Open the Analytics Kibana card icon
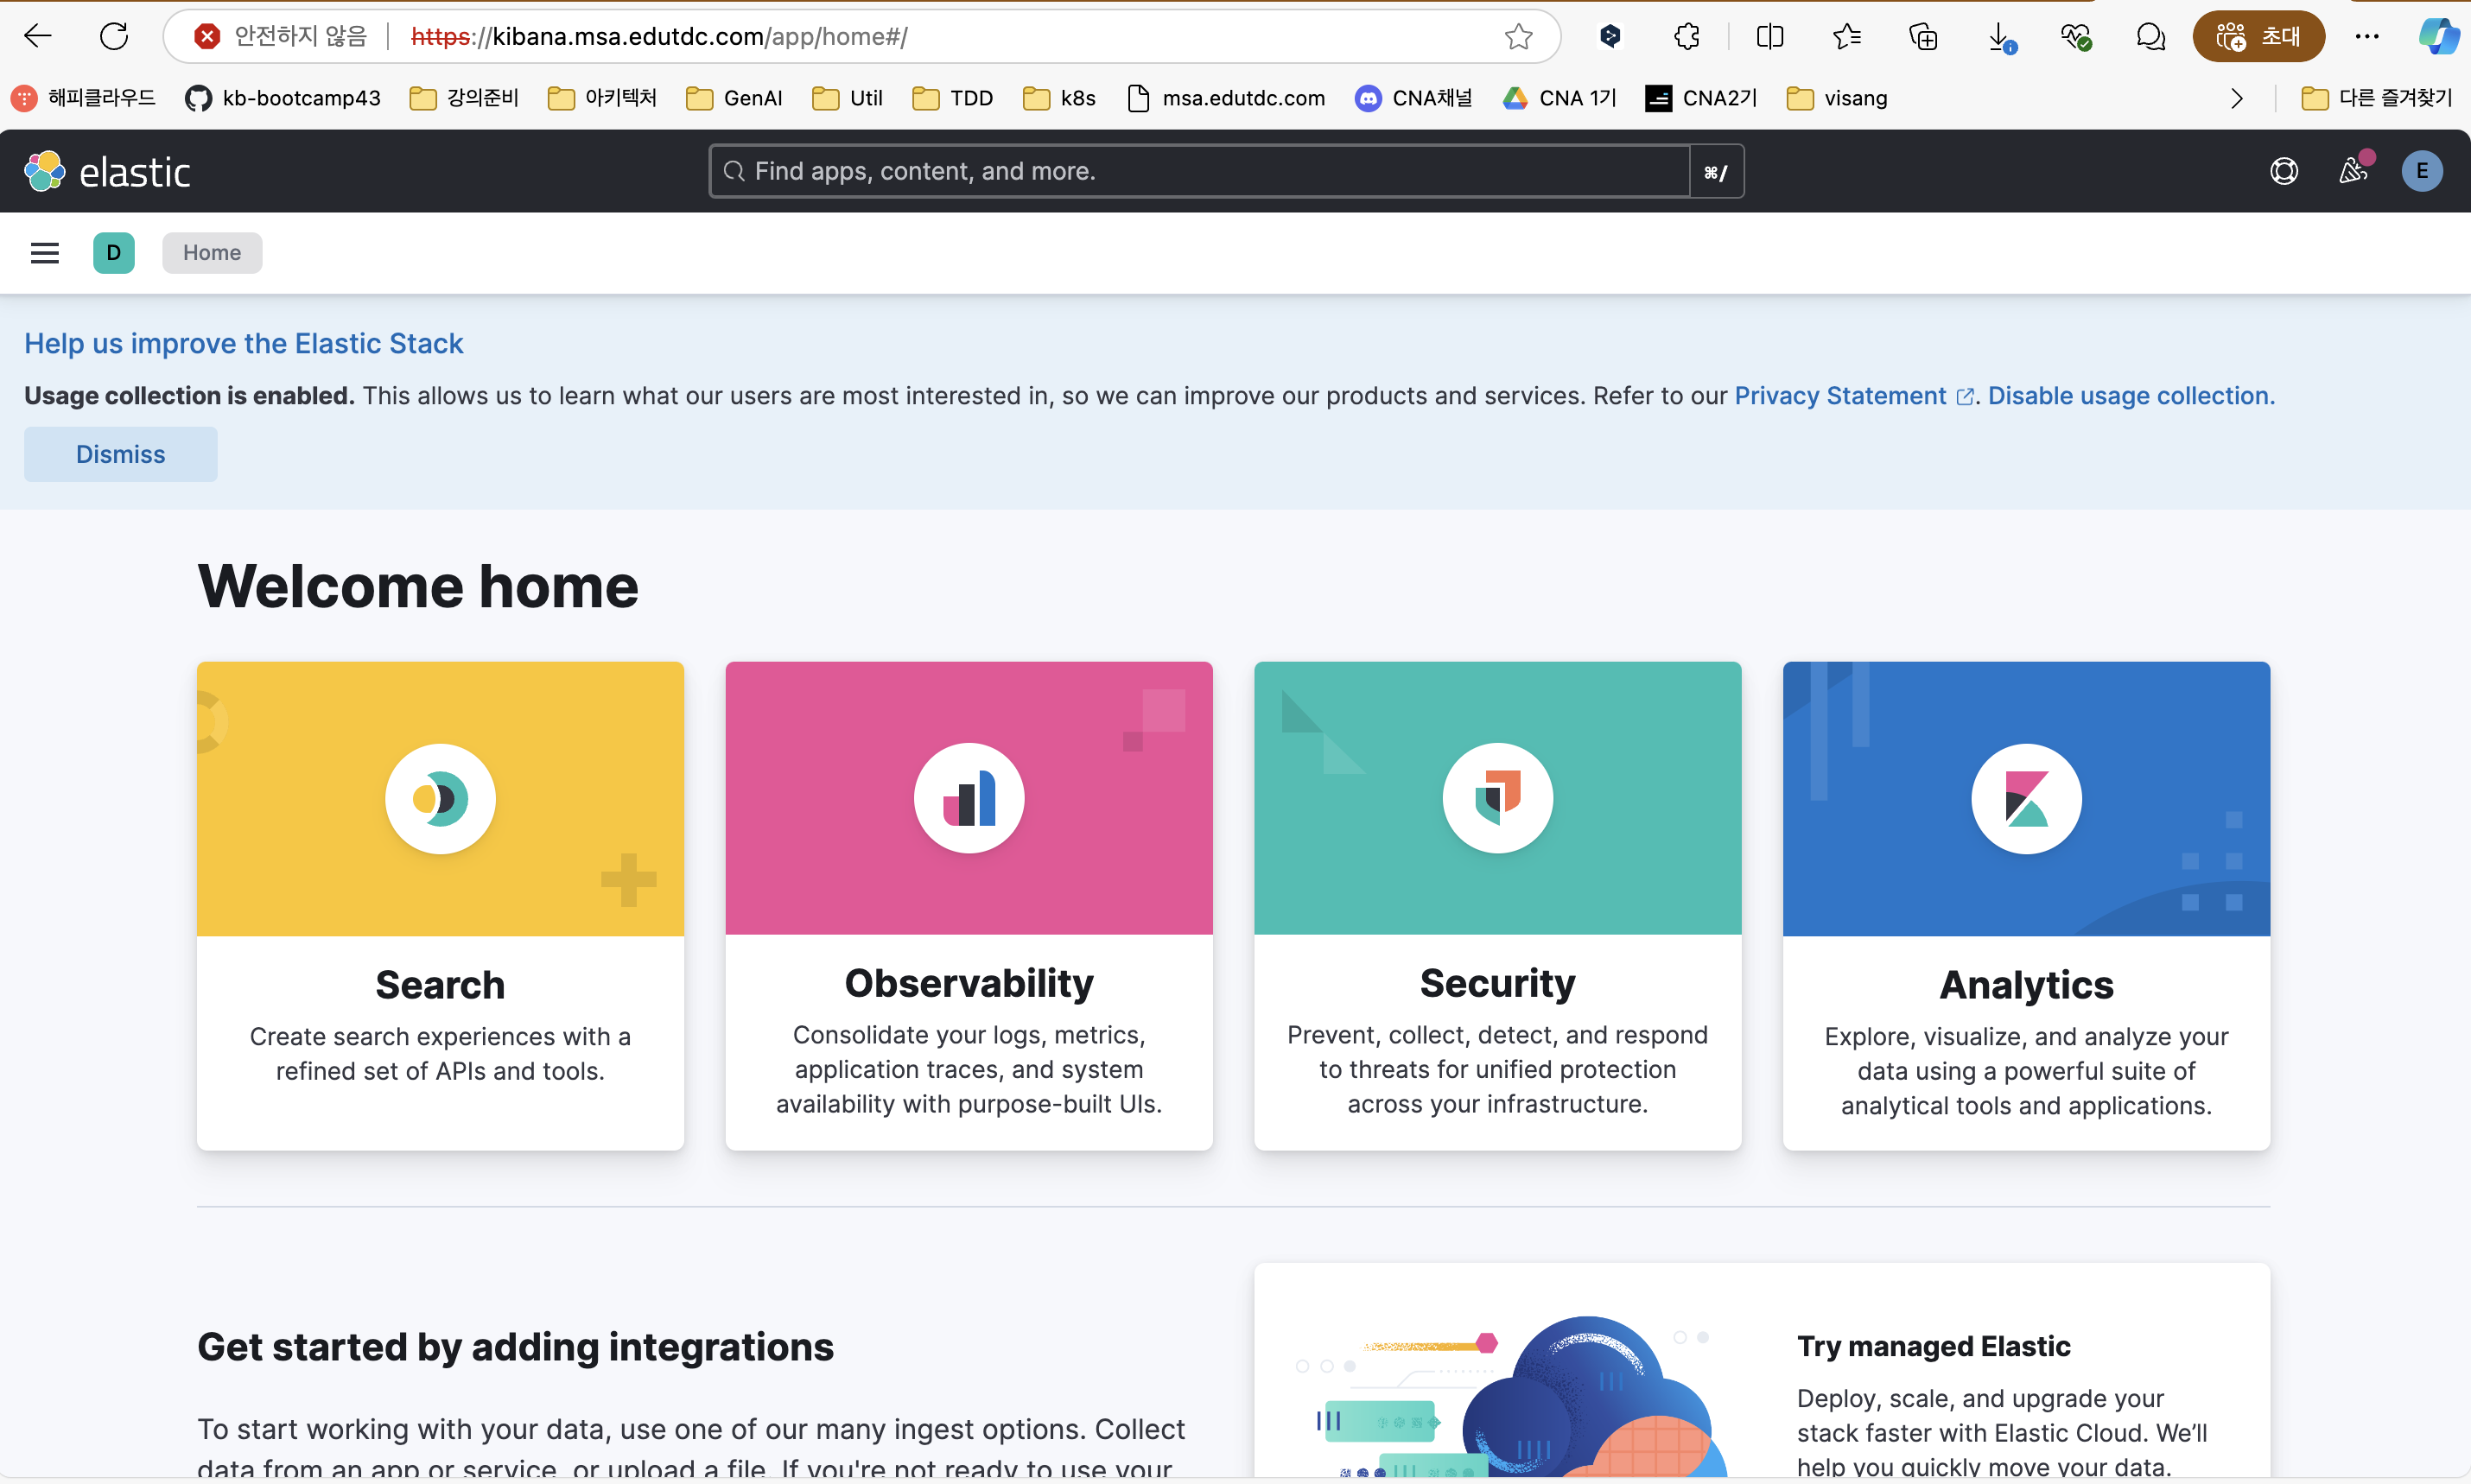Viewport: 2471px width, 1484px height. [x=2026, y=798]
